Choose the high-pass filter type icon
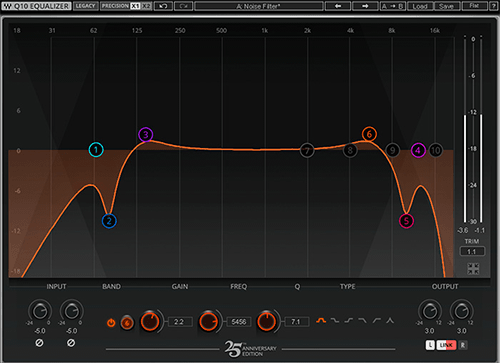Screen dimensions: 500x363 377,321
